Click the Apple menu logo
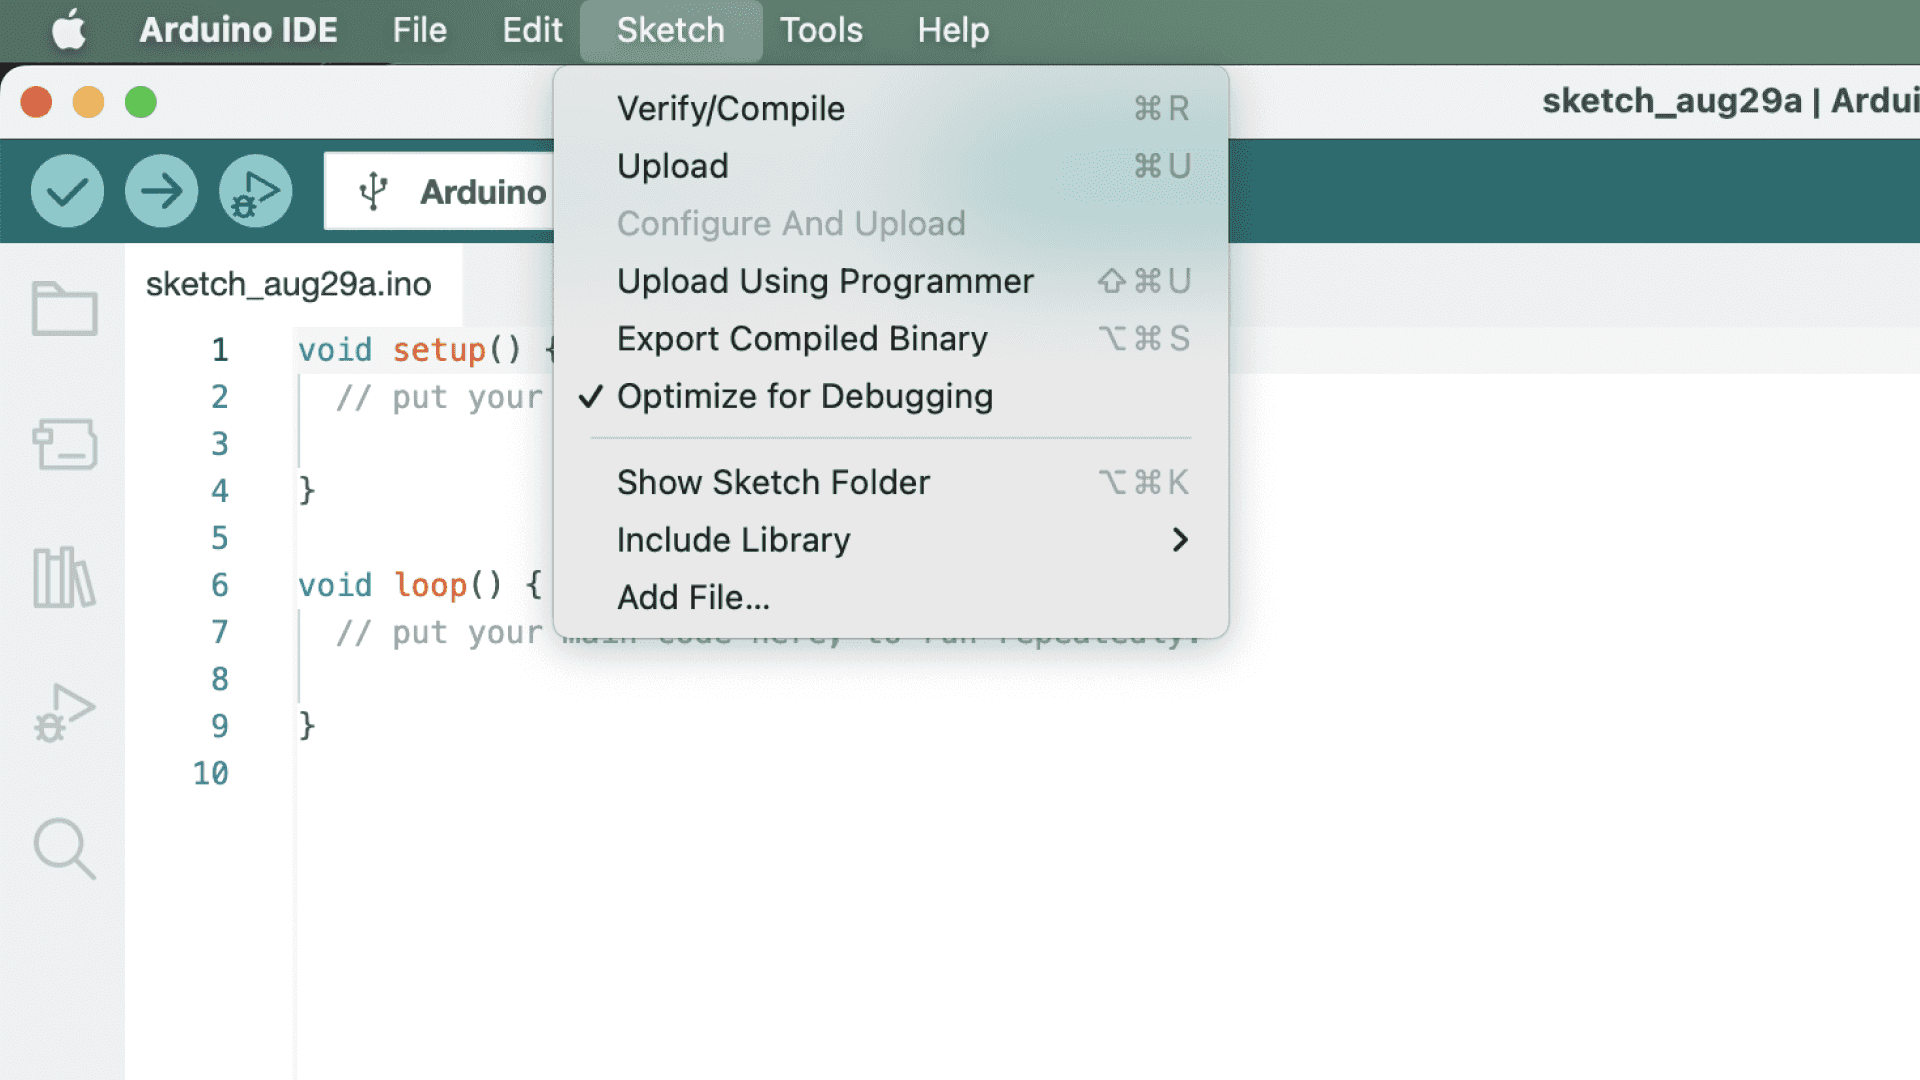 tap(68, 30)
